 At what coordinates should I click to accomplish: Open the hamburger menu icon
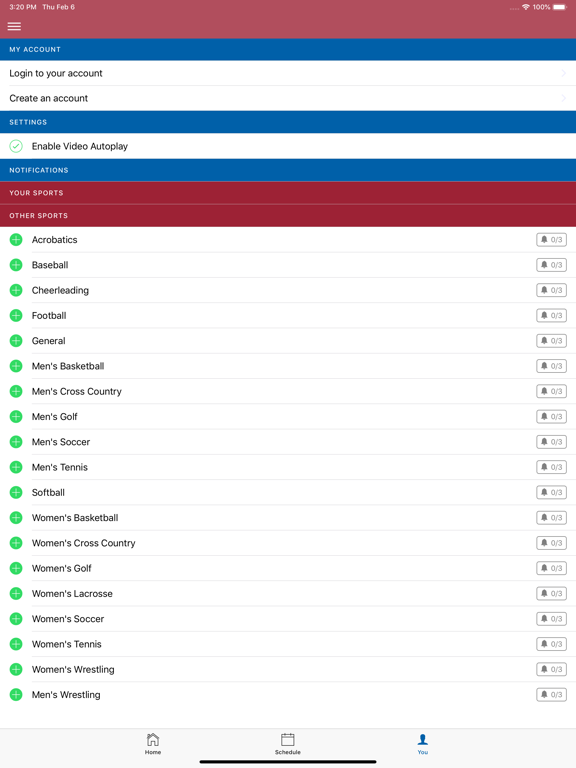[x=14, y=26]
